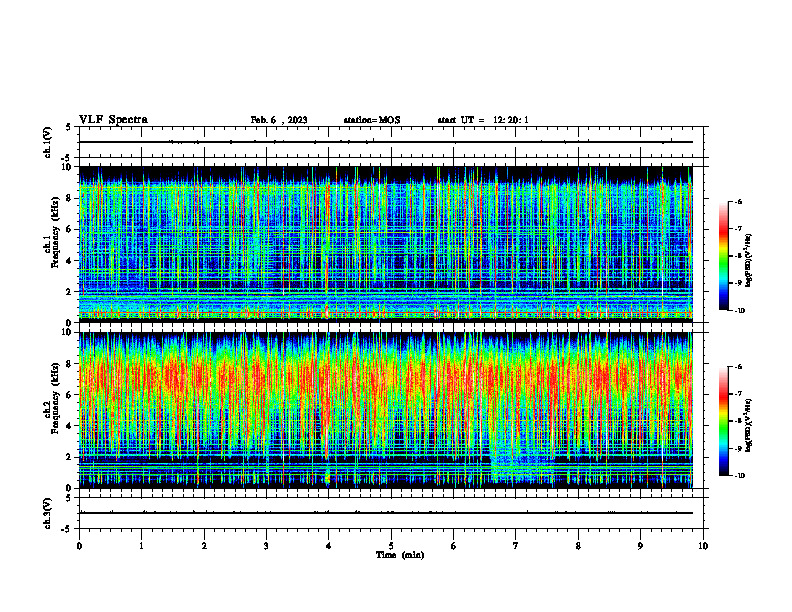Click time axis tick label "5"
This screenshot has height=612, width=792.
[391, 546]
